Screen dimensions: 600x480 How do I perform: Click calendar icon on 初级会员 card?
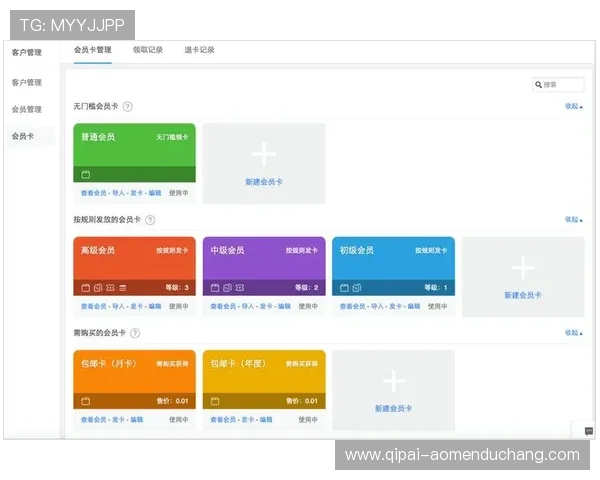coord(344,287)
